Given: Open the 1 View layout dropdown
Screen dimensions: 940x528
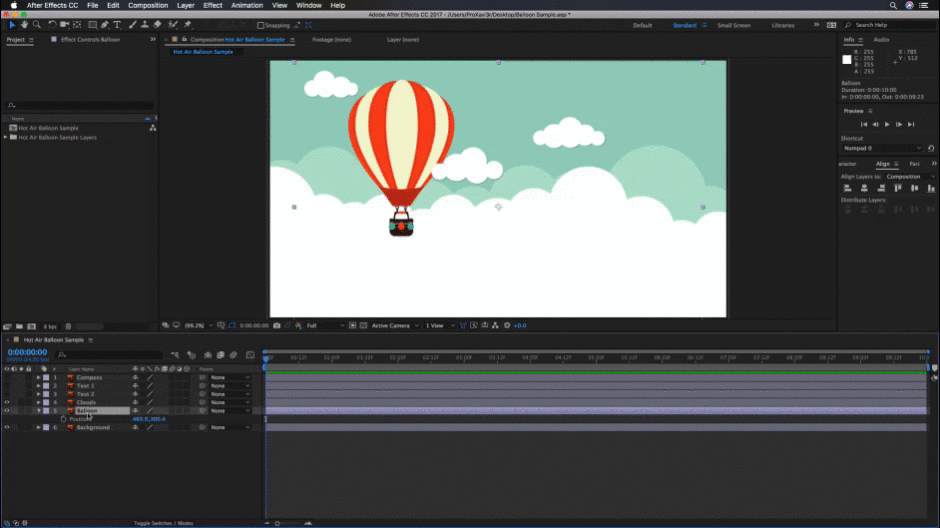Looking at the screenshot, I should (x=439, y=325).
